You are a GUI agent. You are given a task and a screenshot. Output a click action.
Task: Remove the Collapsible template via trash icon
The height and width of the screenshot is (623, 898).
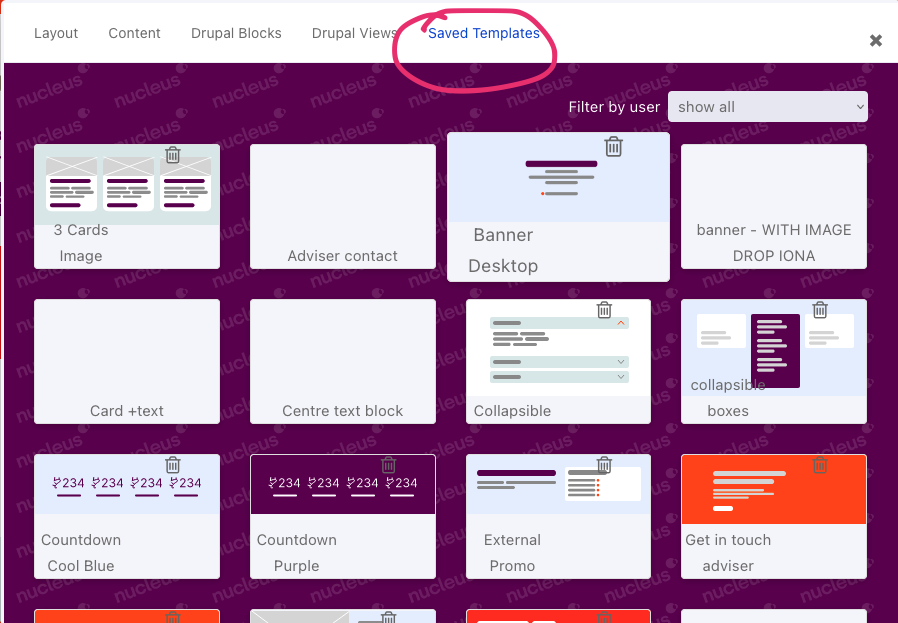604,310
